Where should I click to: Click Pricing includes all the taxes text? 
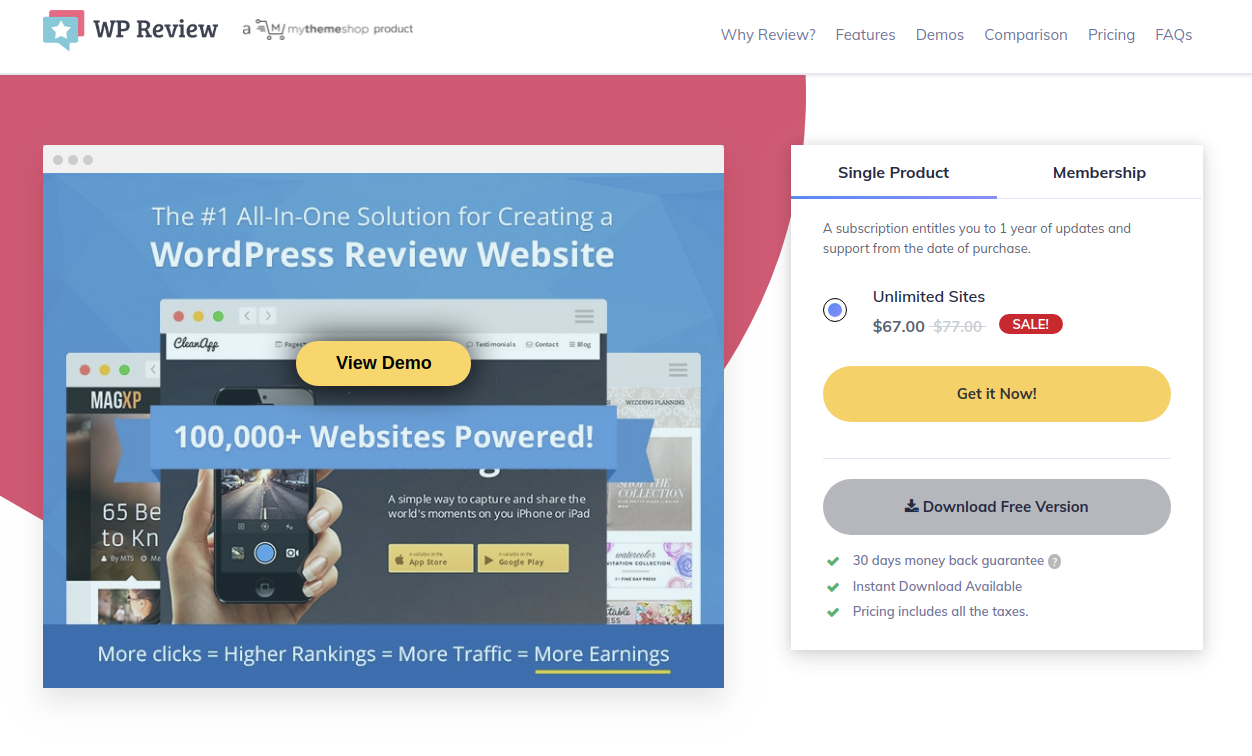point(940,611)
